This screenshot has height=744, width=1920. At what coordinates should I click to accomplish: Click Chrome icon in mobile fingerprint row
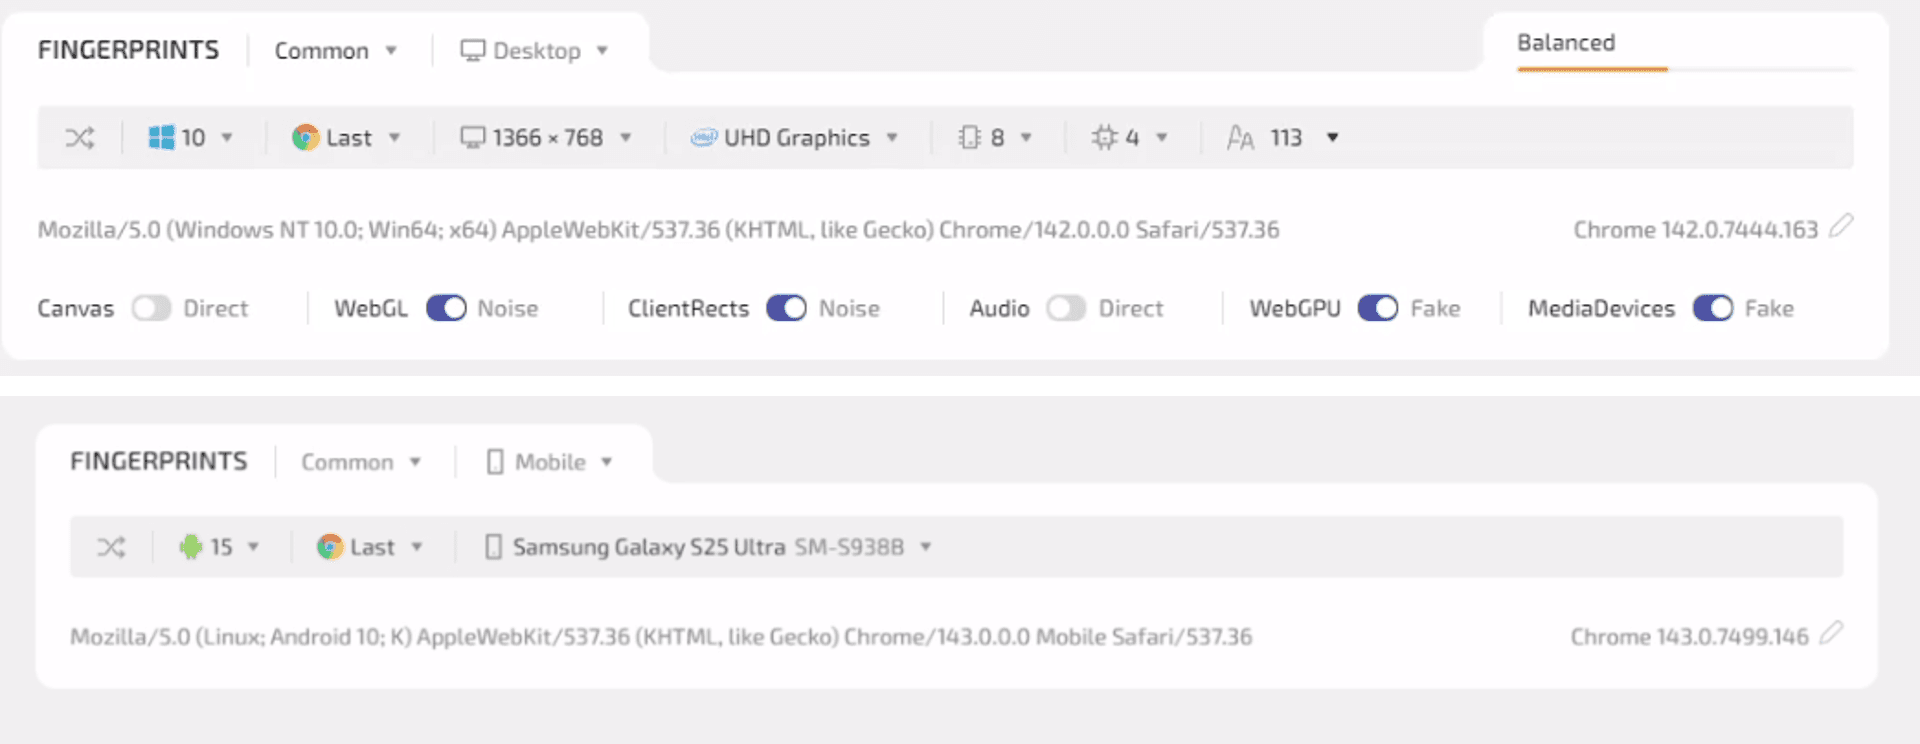pyautogui.click(x=329, y=547)
